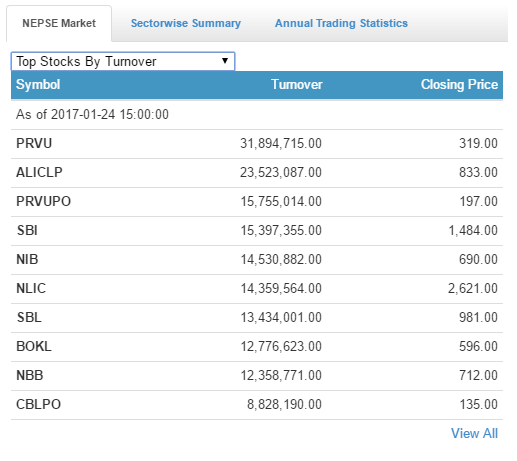Screen dimensions: 517x461
Task: Select turnover value 12,776,623.00
Action: tap(281, 346)
